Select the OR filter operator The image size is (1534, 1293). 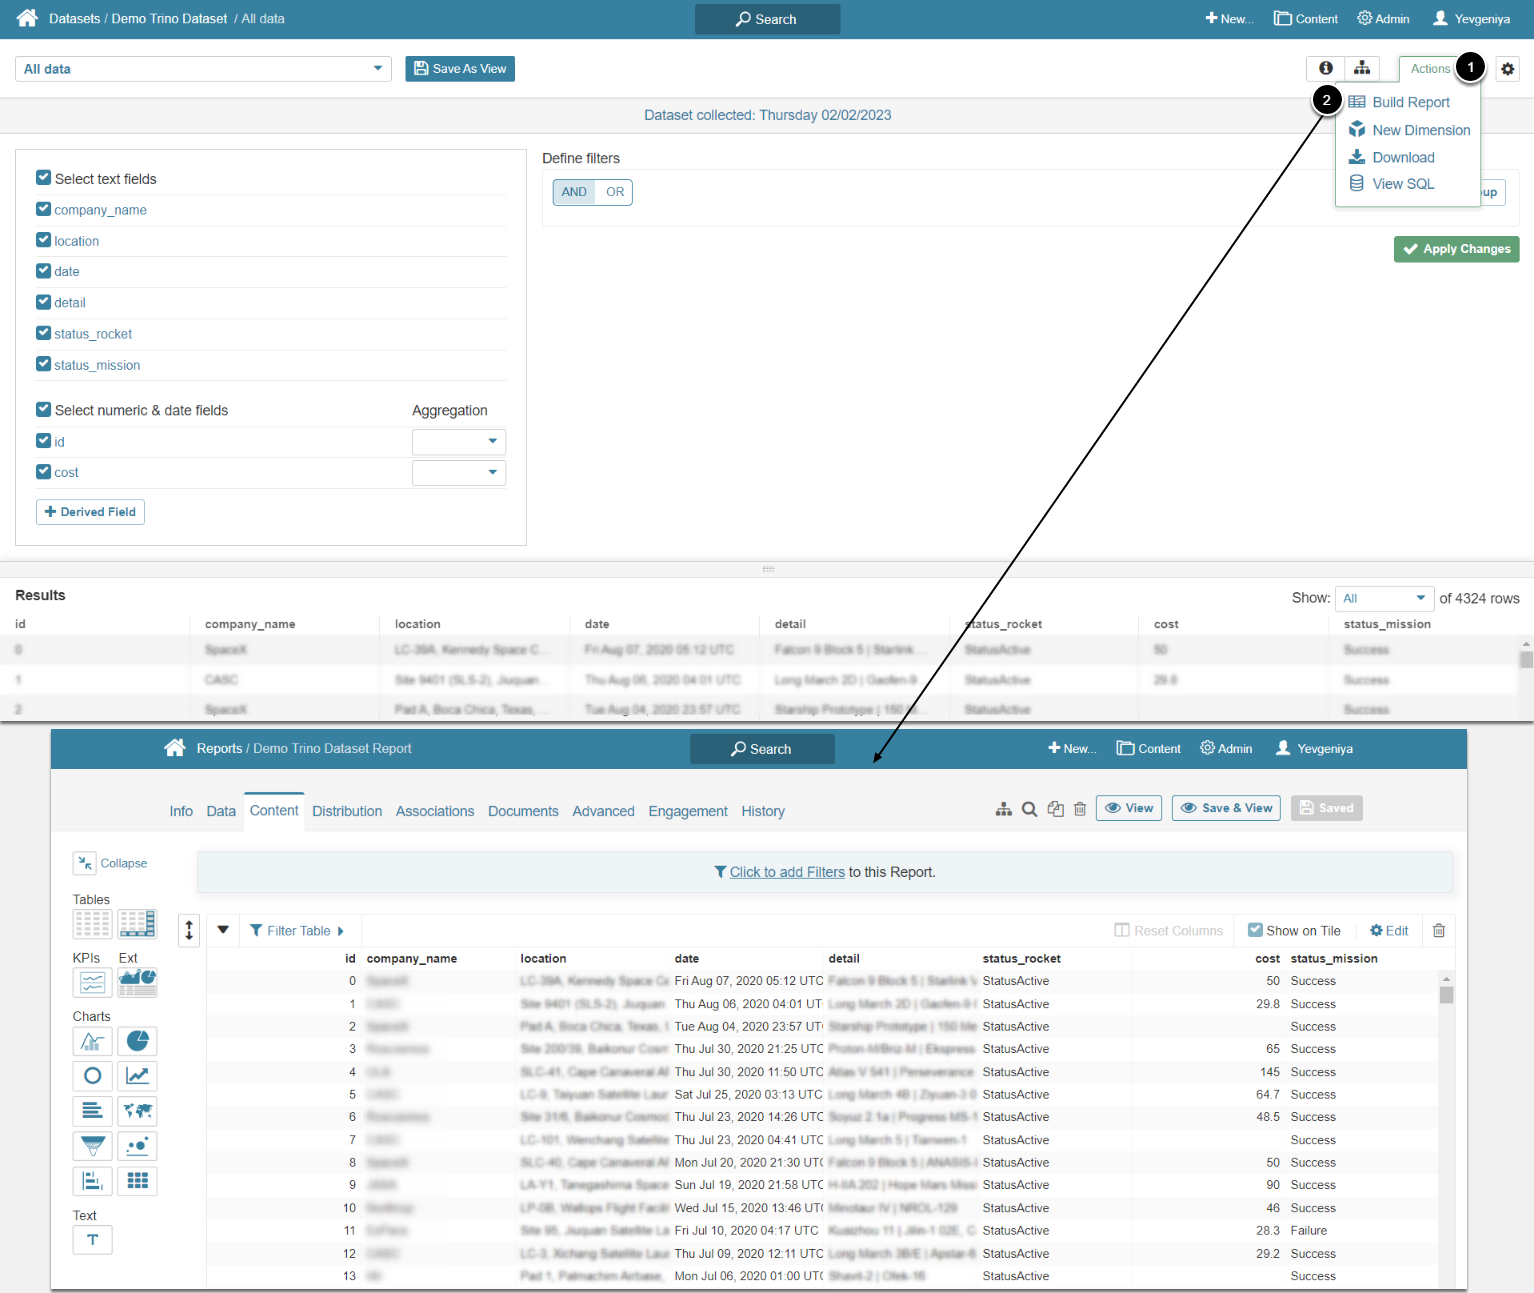pyautogui.click(x=614, y=192)
